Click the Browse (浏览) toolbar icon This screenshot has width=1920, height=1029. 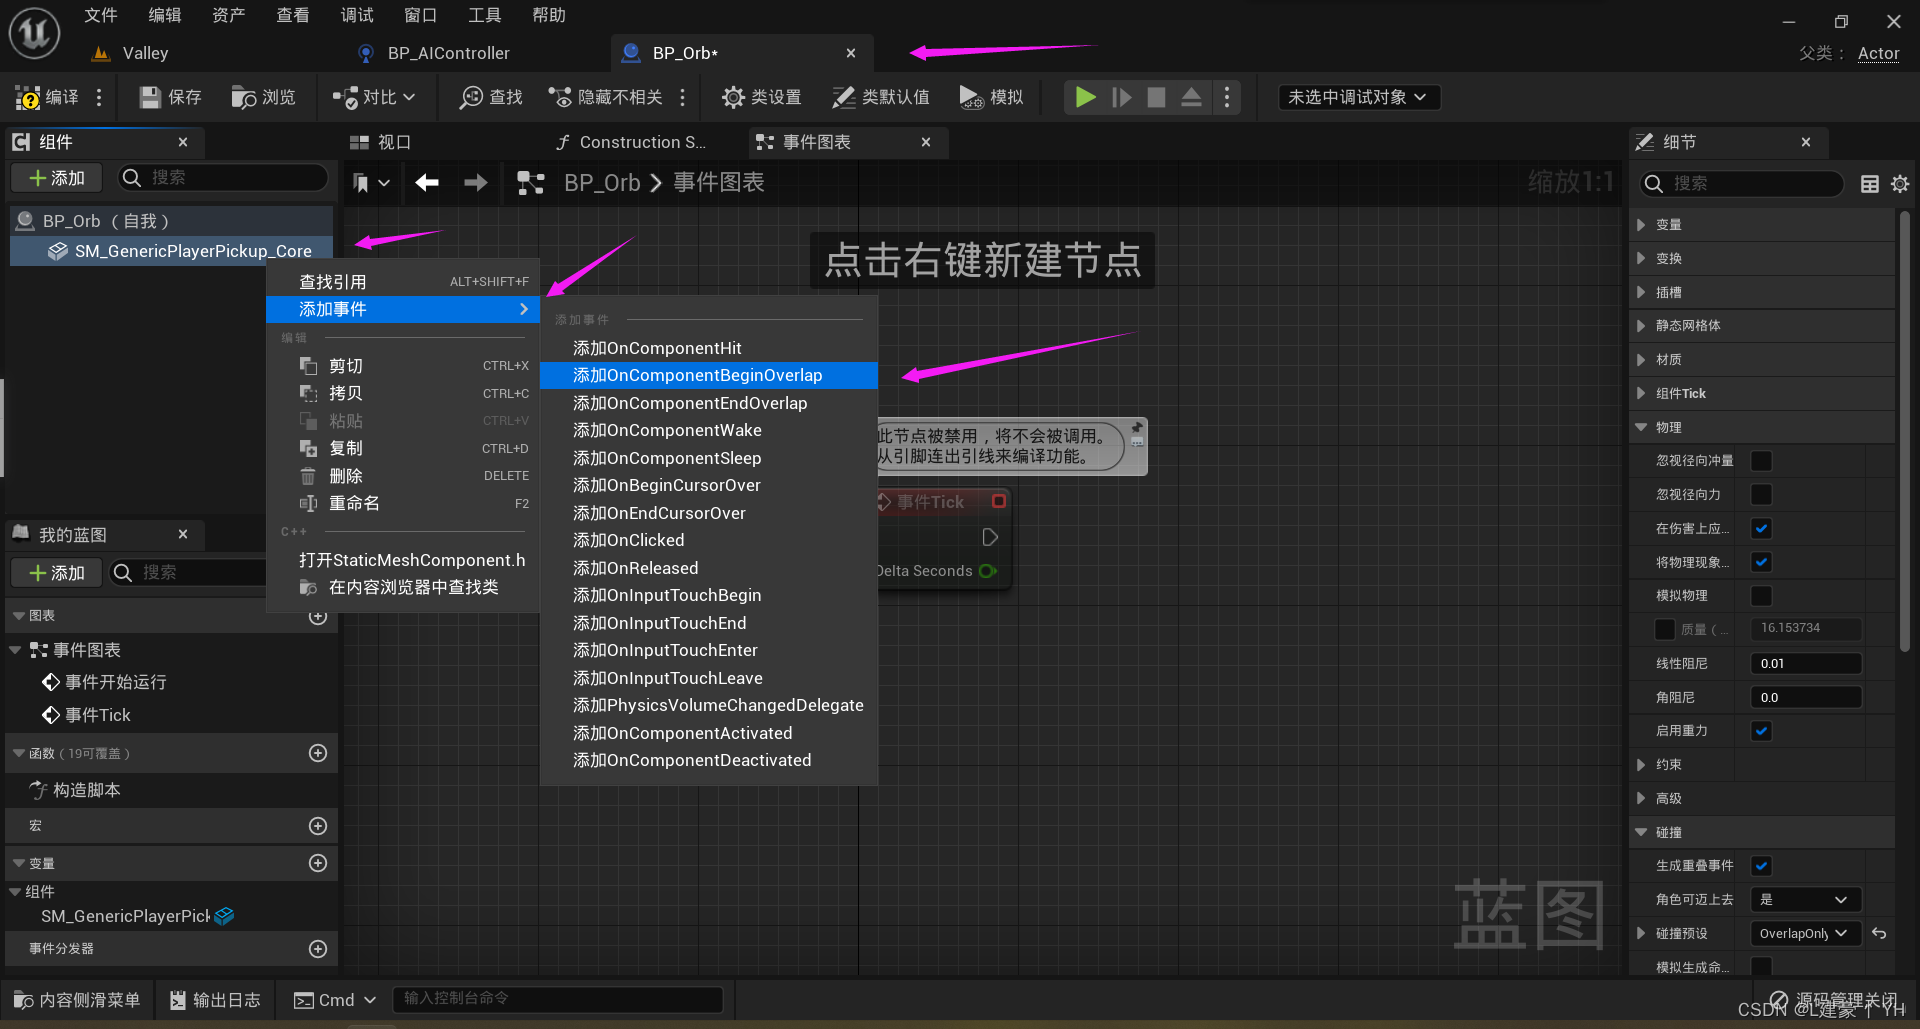coord(264,97)
